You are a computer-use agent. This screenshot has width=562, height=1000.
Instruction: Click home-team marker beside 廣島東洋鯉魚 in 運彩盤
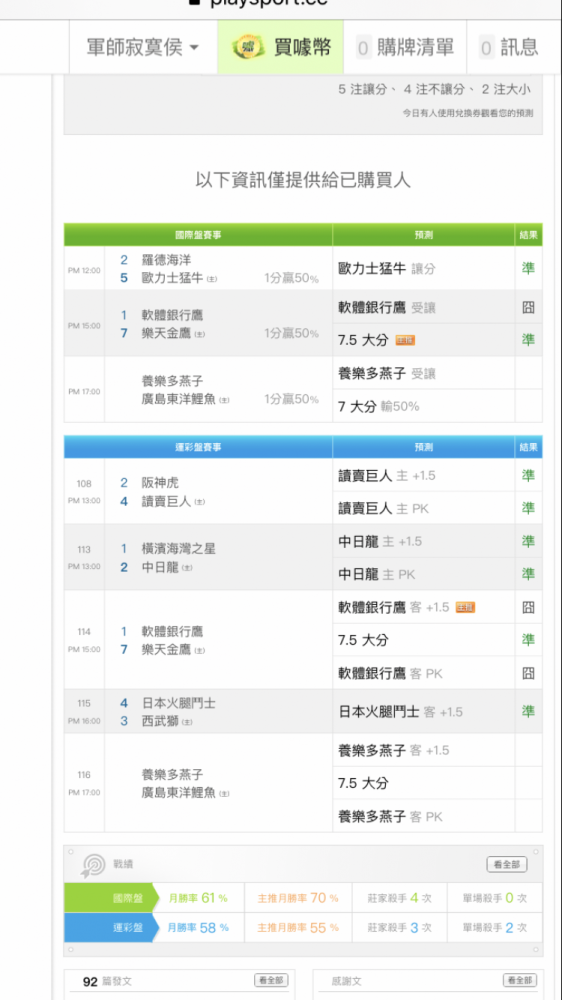pyautogui.click(x=224, y=794)
